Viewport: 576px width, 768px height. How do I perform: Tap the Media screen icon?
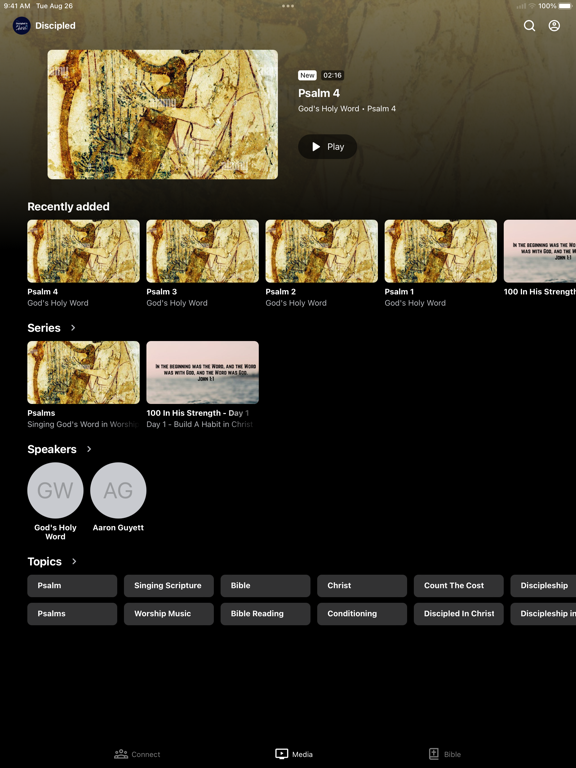281,754
